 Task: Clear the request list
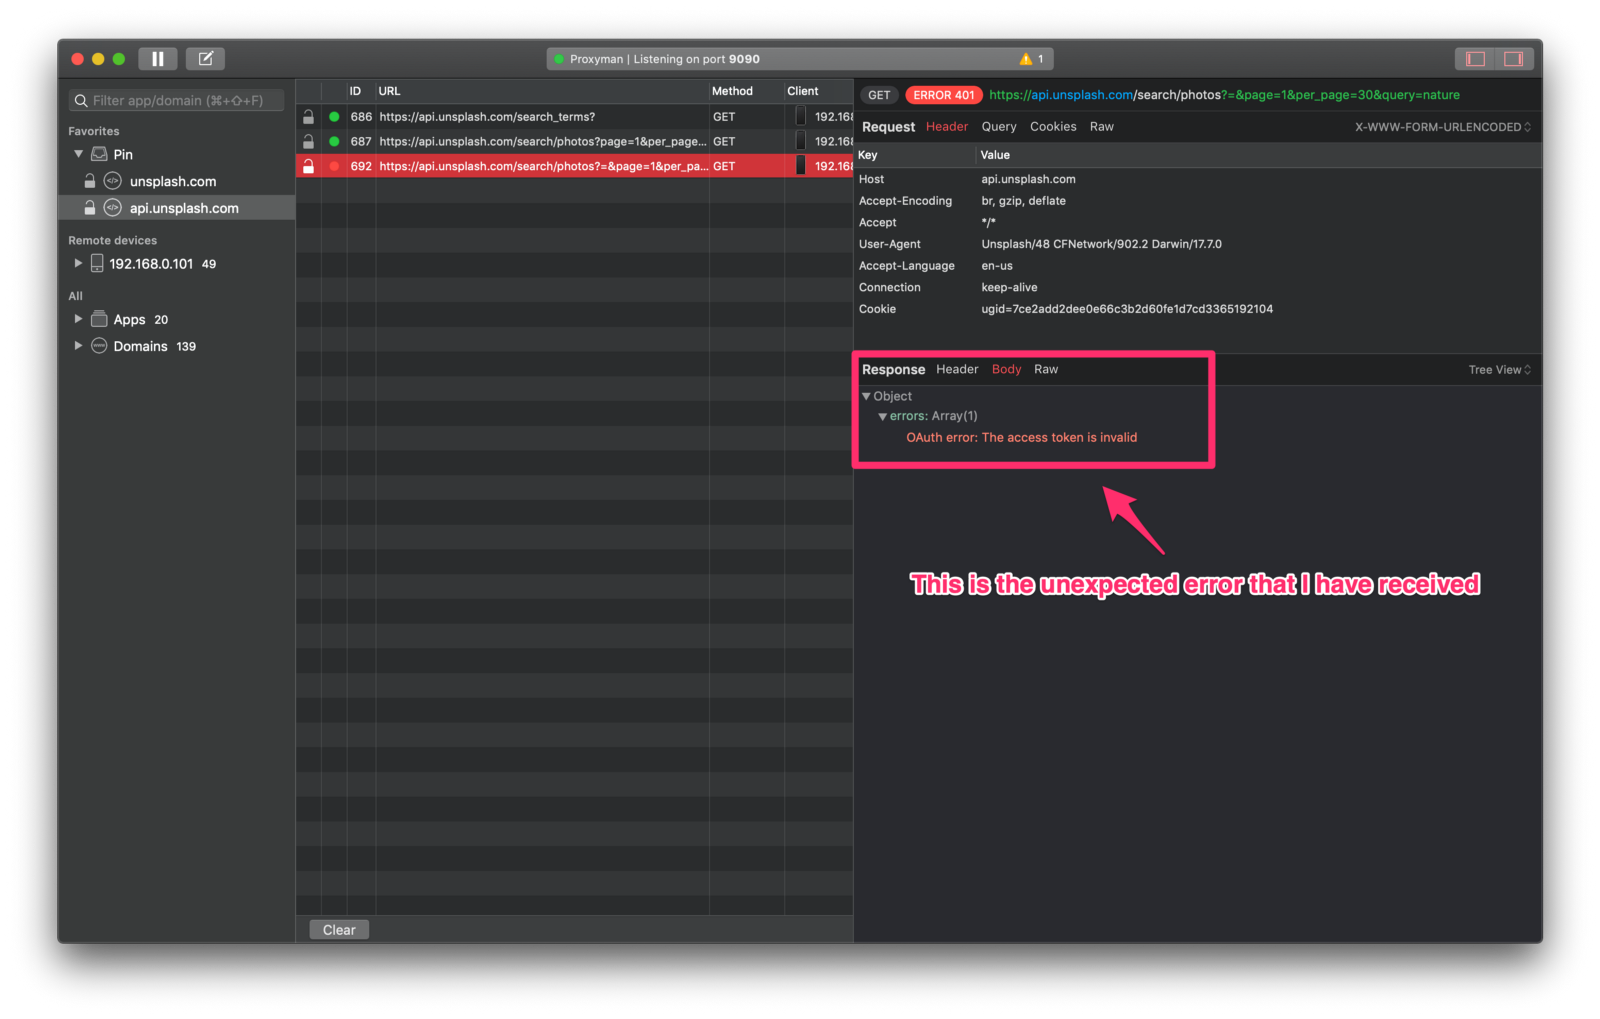(339, 930)
